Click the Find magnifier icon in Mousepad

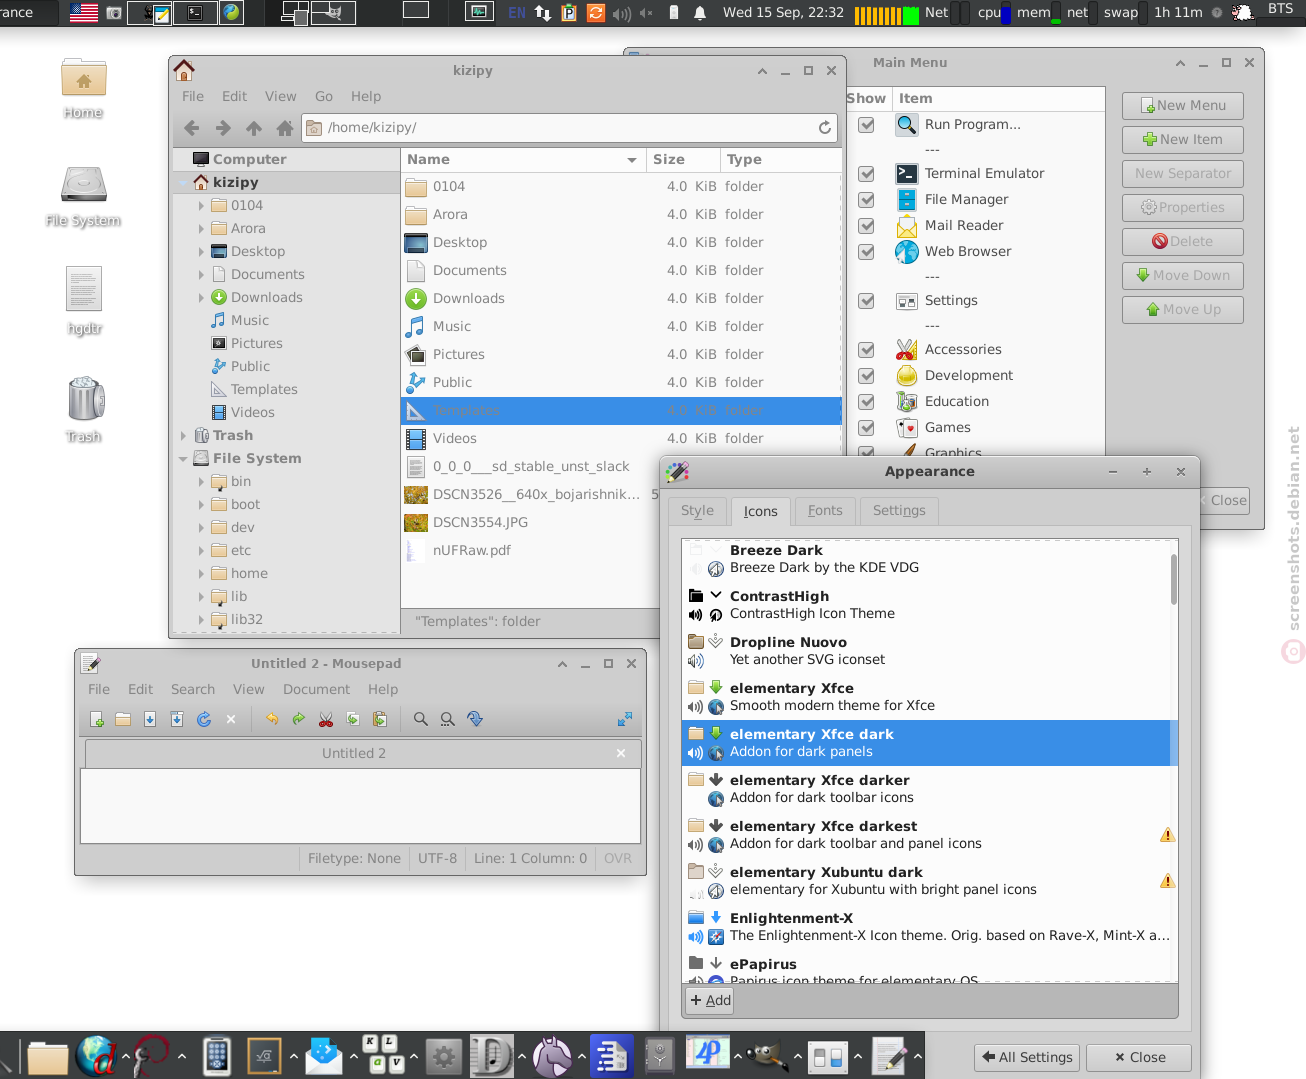421,719
